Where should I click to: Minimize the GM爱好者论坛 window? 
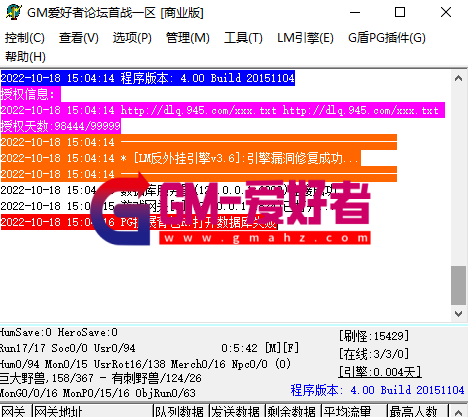click(x=355, y=13)
